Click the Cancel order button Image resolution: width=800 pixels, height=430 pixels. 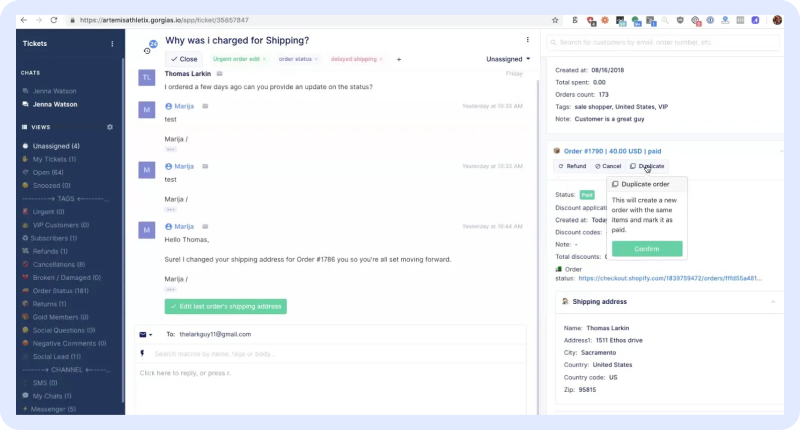[608, 166]
